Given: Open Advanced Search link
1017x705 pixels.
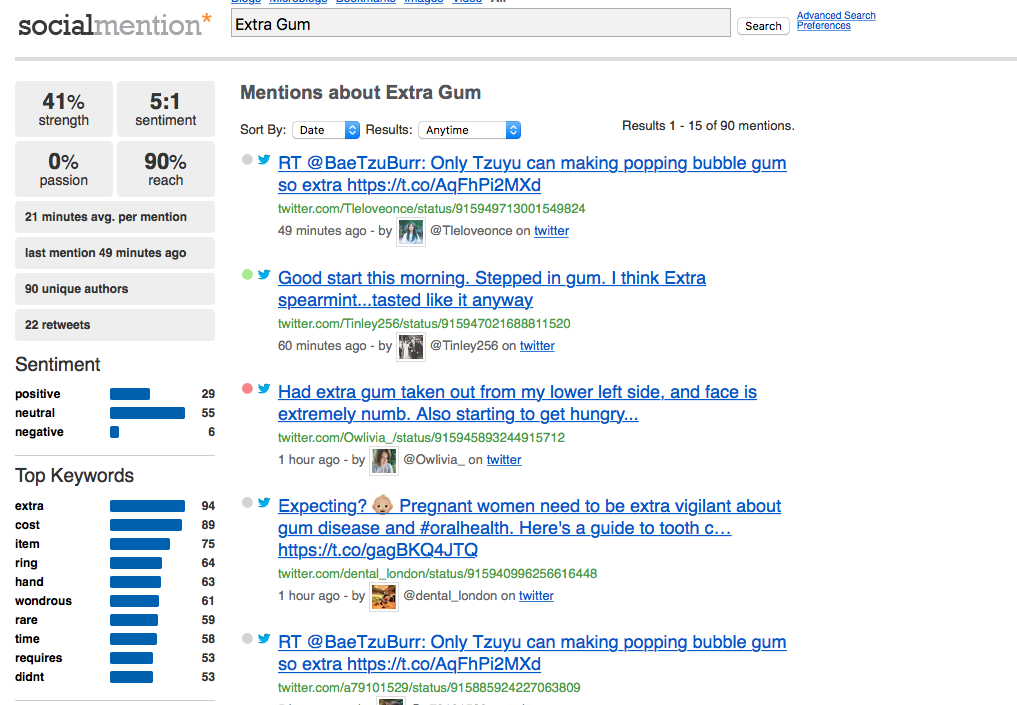Looking at the screenshot, I should pos(836,15).
